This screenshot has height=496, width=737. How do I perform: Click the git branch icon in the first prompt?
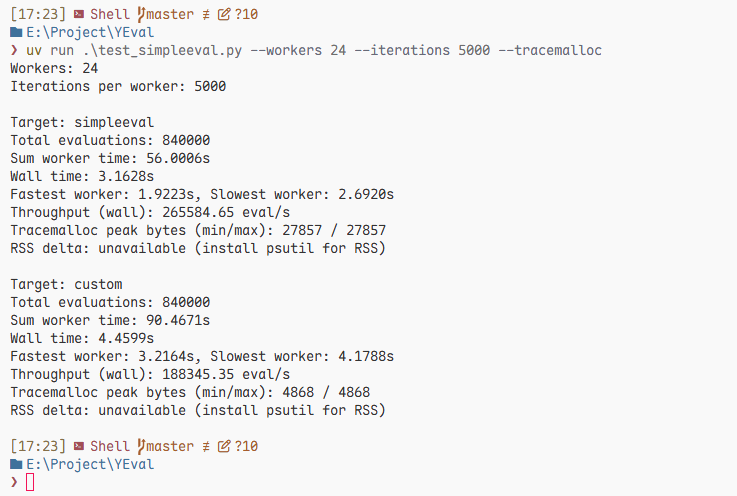(140, 15)
